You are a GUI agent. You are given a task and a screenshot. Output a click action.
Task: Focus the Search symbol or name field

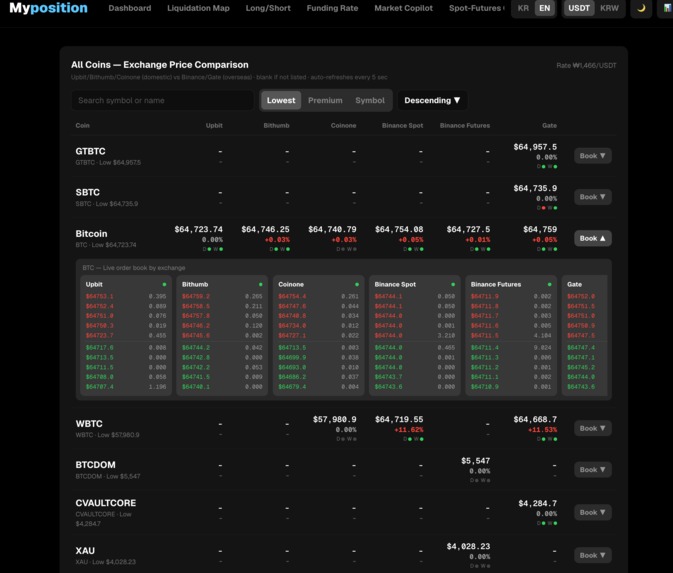[162, 100]
